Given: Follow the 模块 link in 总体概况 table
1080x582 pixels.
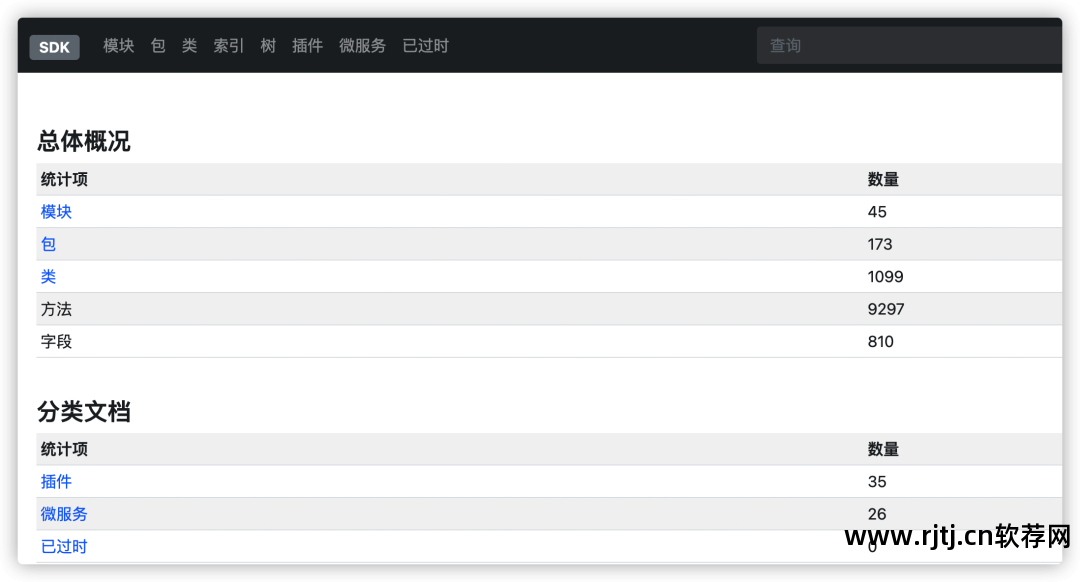Looking at the screenshot, I should pyautogui.click(x=56, y=211).
